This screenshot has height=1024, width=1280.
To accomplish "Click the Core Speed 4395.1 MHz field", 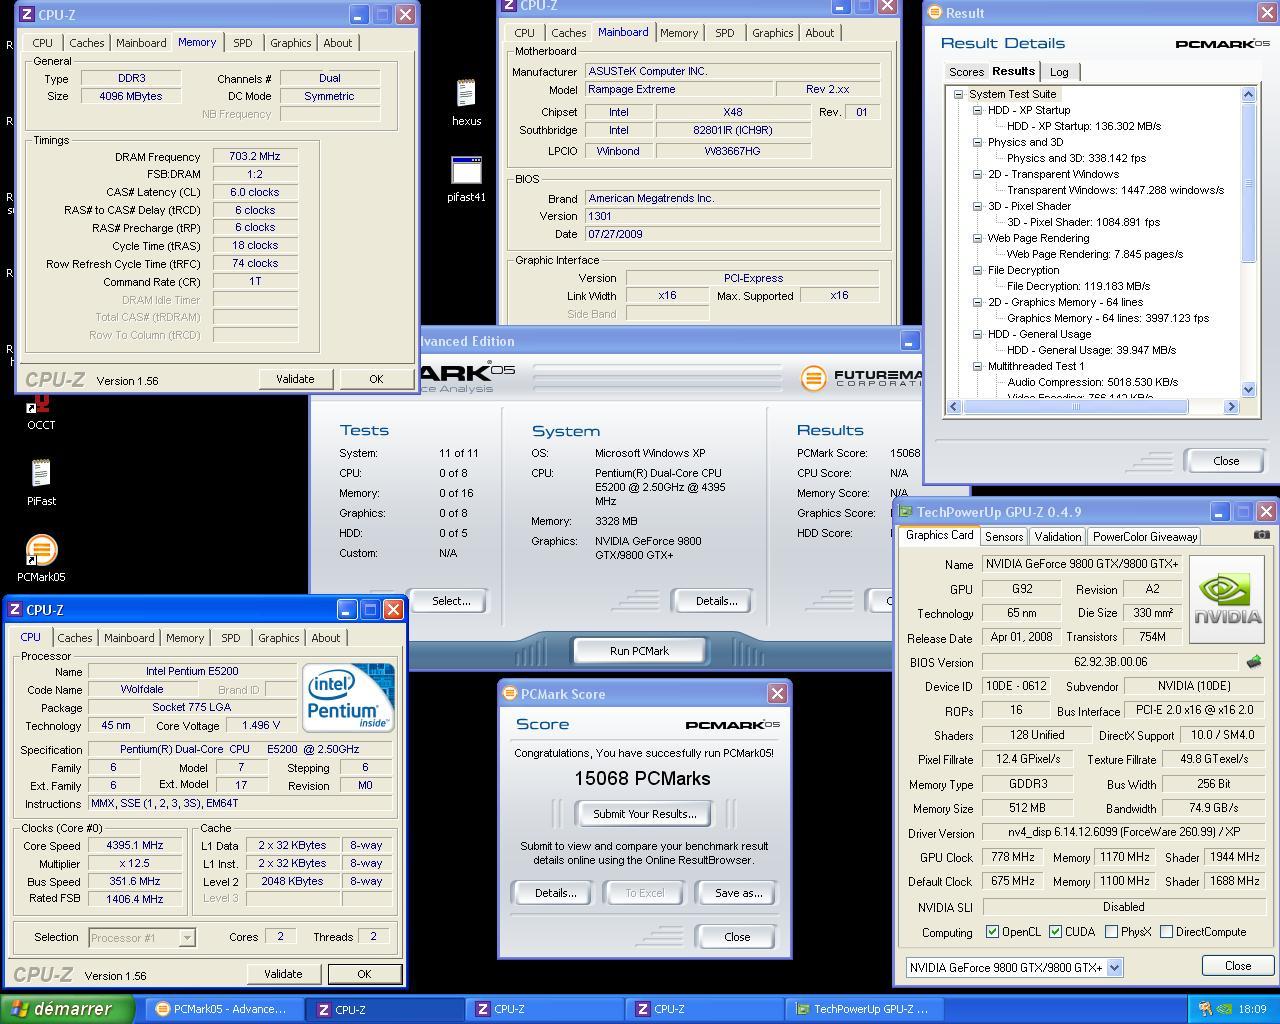I will (x=137, y=845).
